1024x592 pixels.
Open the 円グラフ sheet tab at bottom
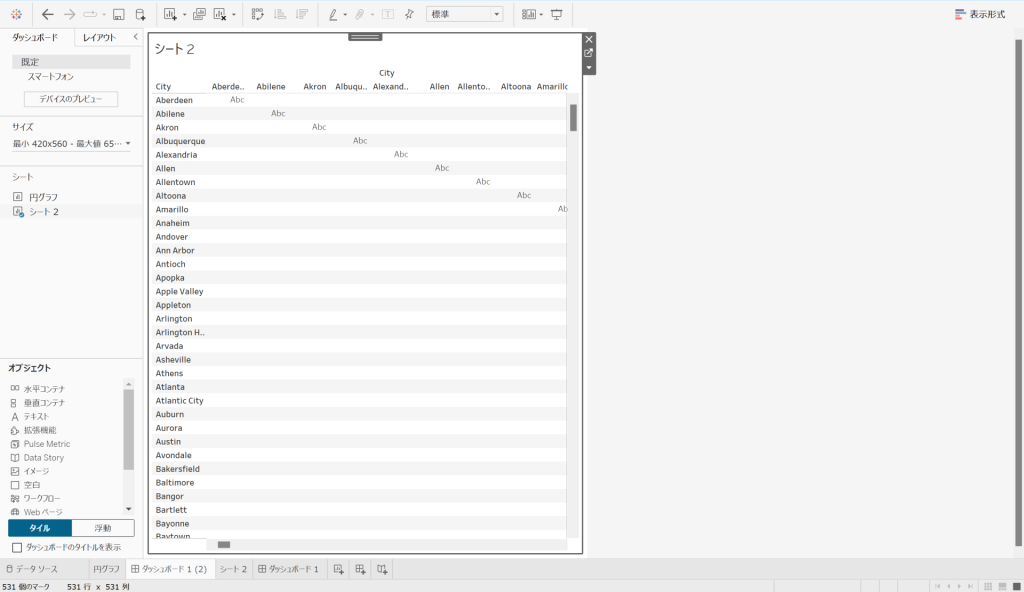(106, 569)
